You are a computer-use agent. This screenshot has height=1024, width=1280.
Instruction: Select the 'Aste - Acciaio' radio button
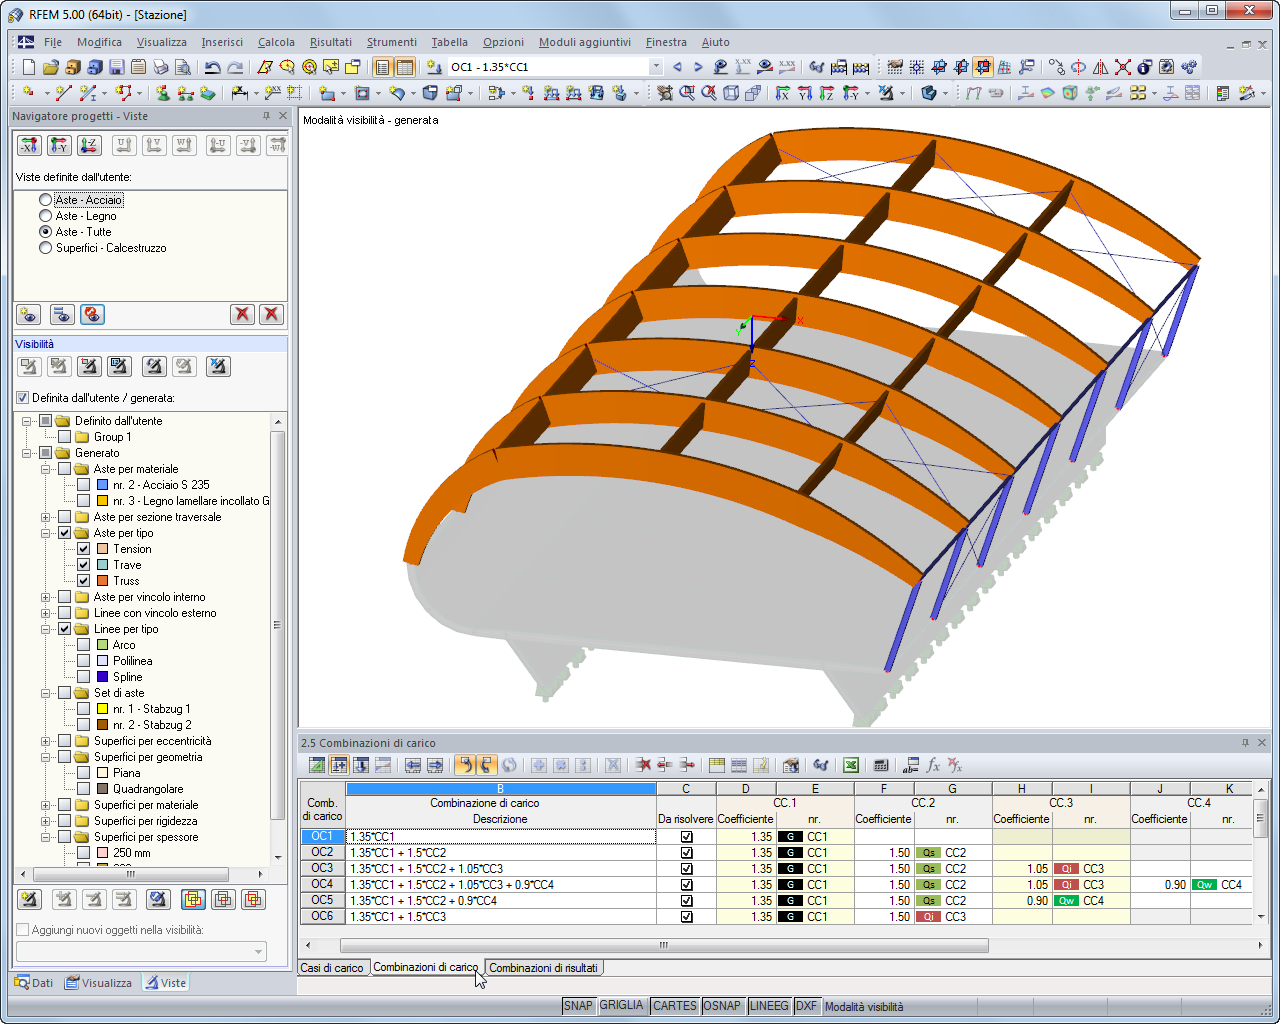[x=45, y=200]
